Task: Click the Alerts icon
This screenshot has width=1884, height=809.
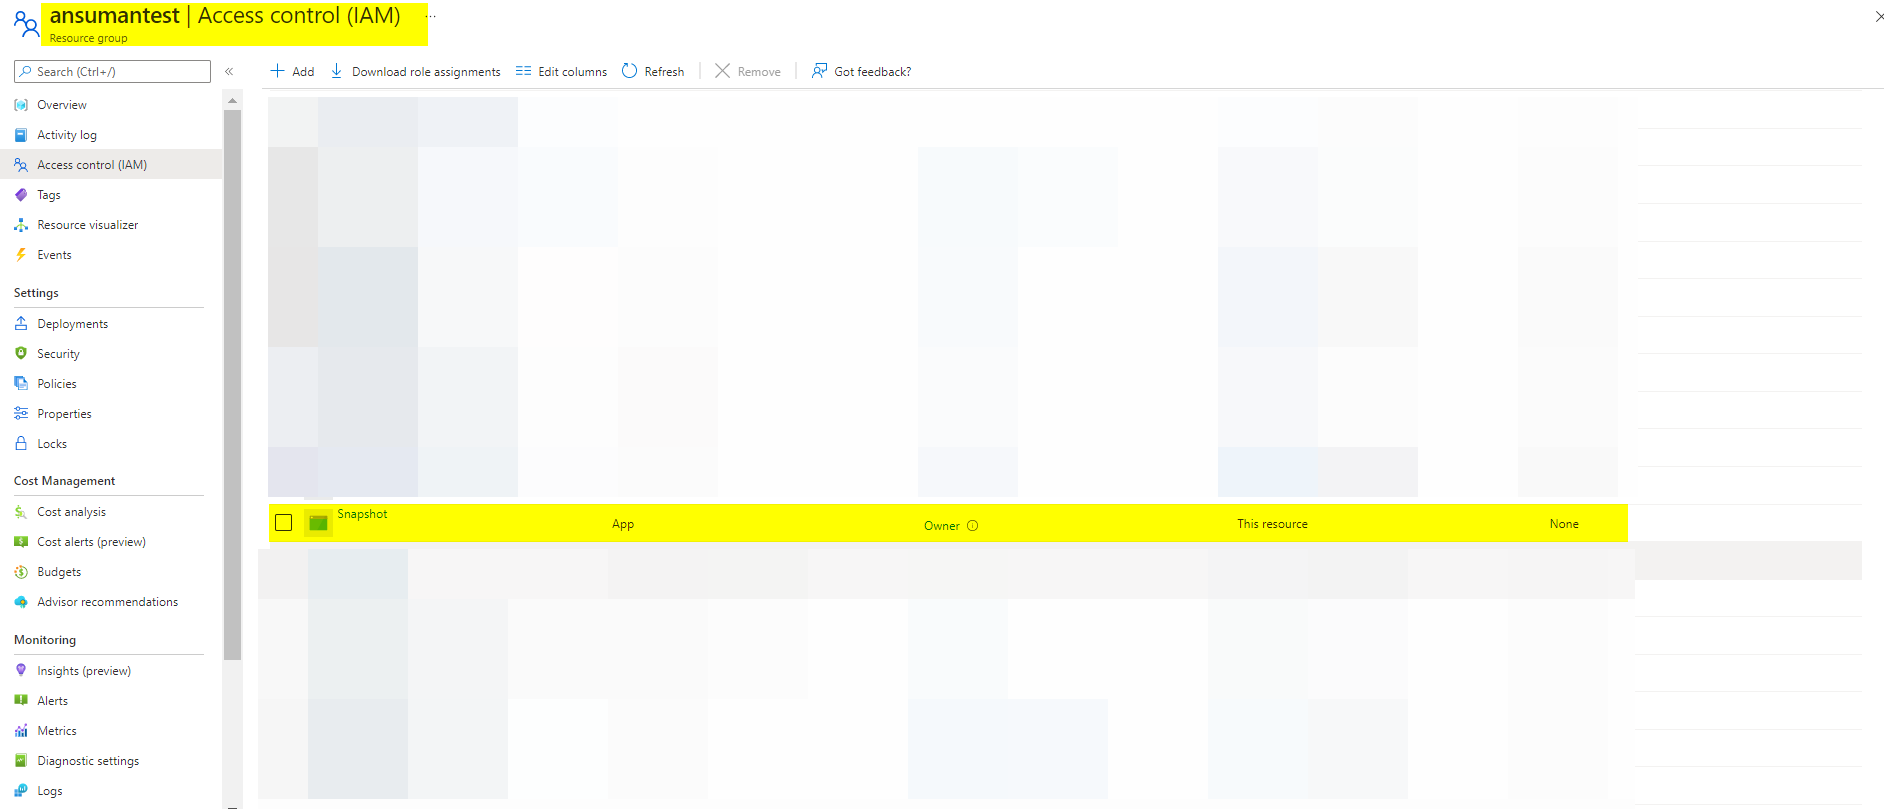Action: click(21, 701)
